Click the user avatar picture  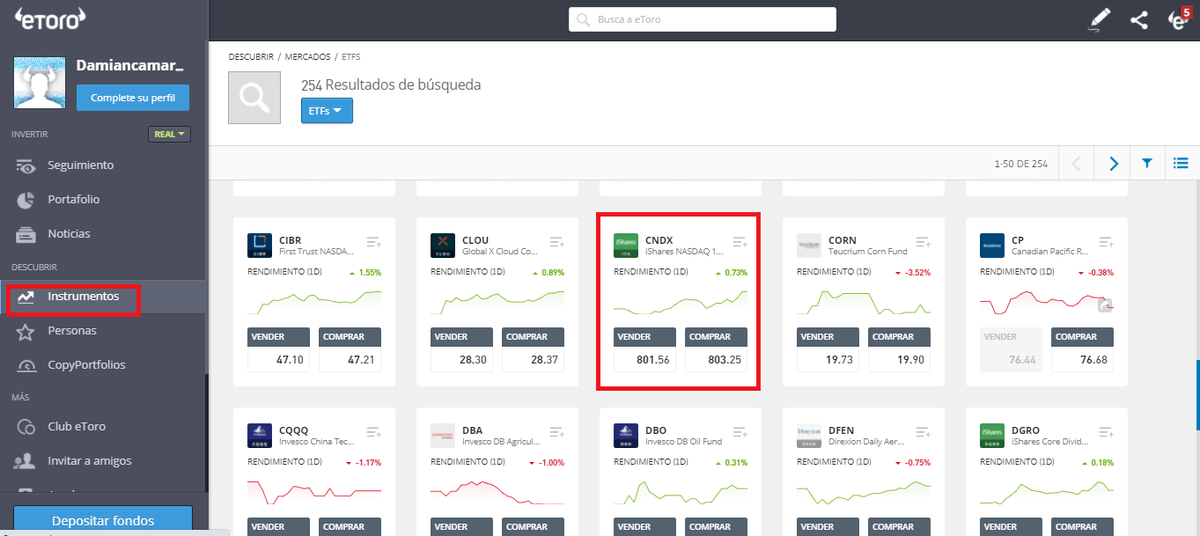(x=39, y=83)
